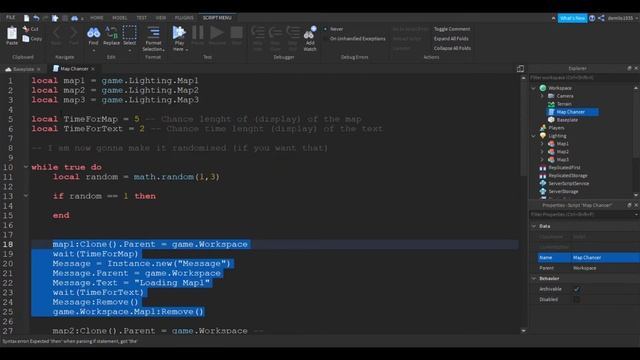Expand the Map1 tree node

(x=542, y=144)
